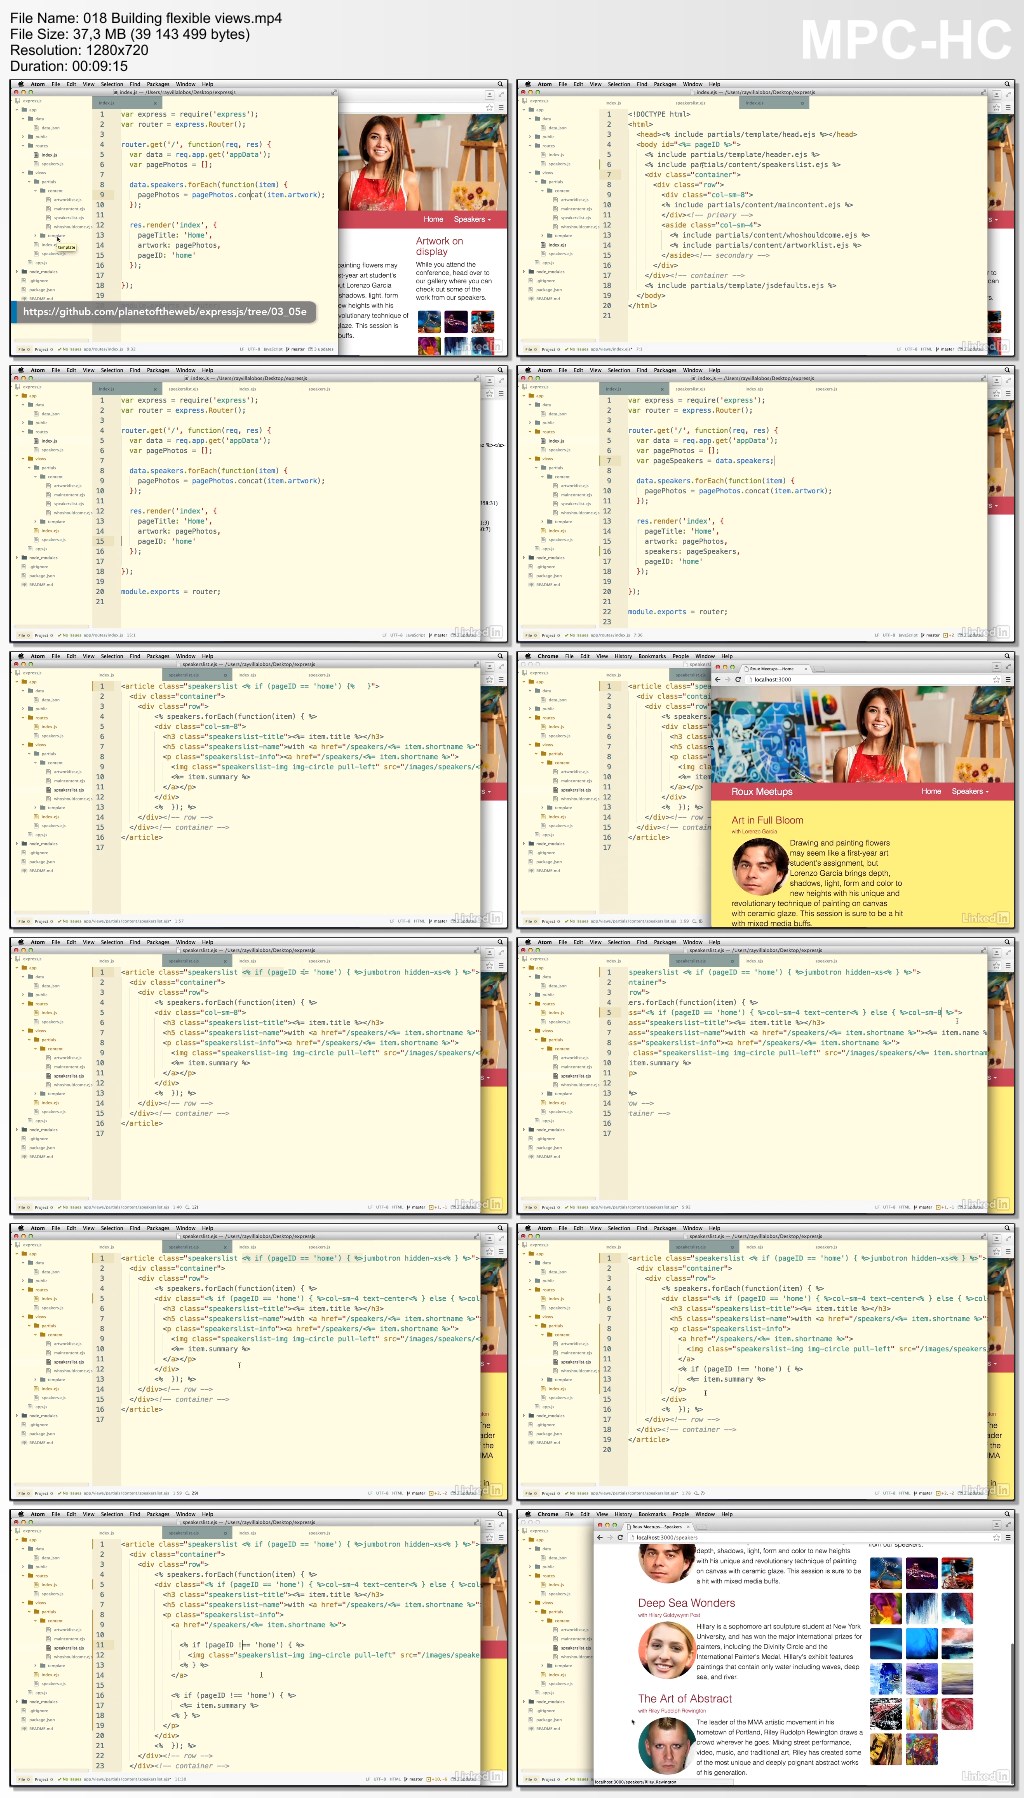
Task: Open Chrome menu icon in Deep Sea Wonders thumbnail
Action: (x=1008, y=1537)
